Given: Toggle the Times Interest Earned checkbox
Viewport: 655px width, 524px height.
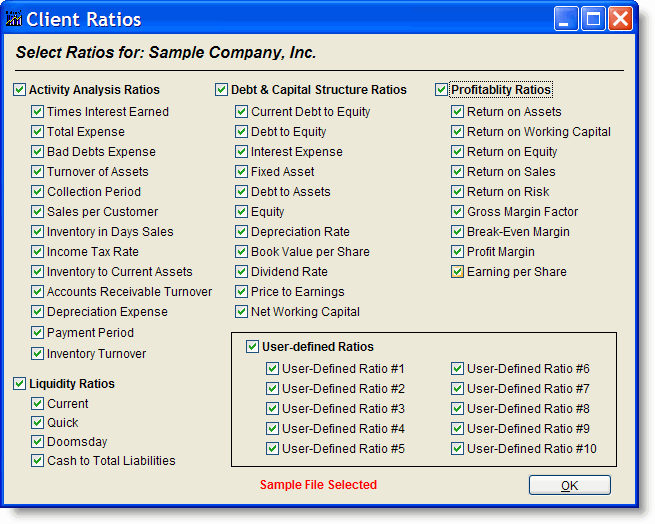Looking at the screenshot, I should coord(37,112).
